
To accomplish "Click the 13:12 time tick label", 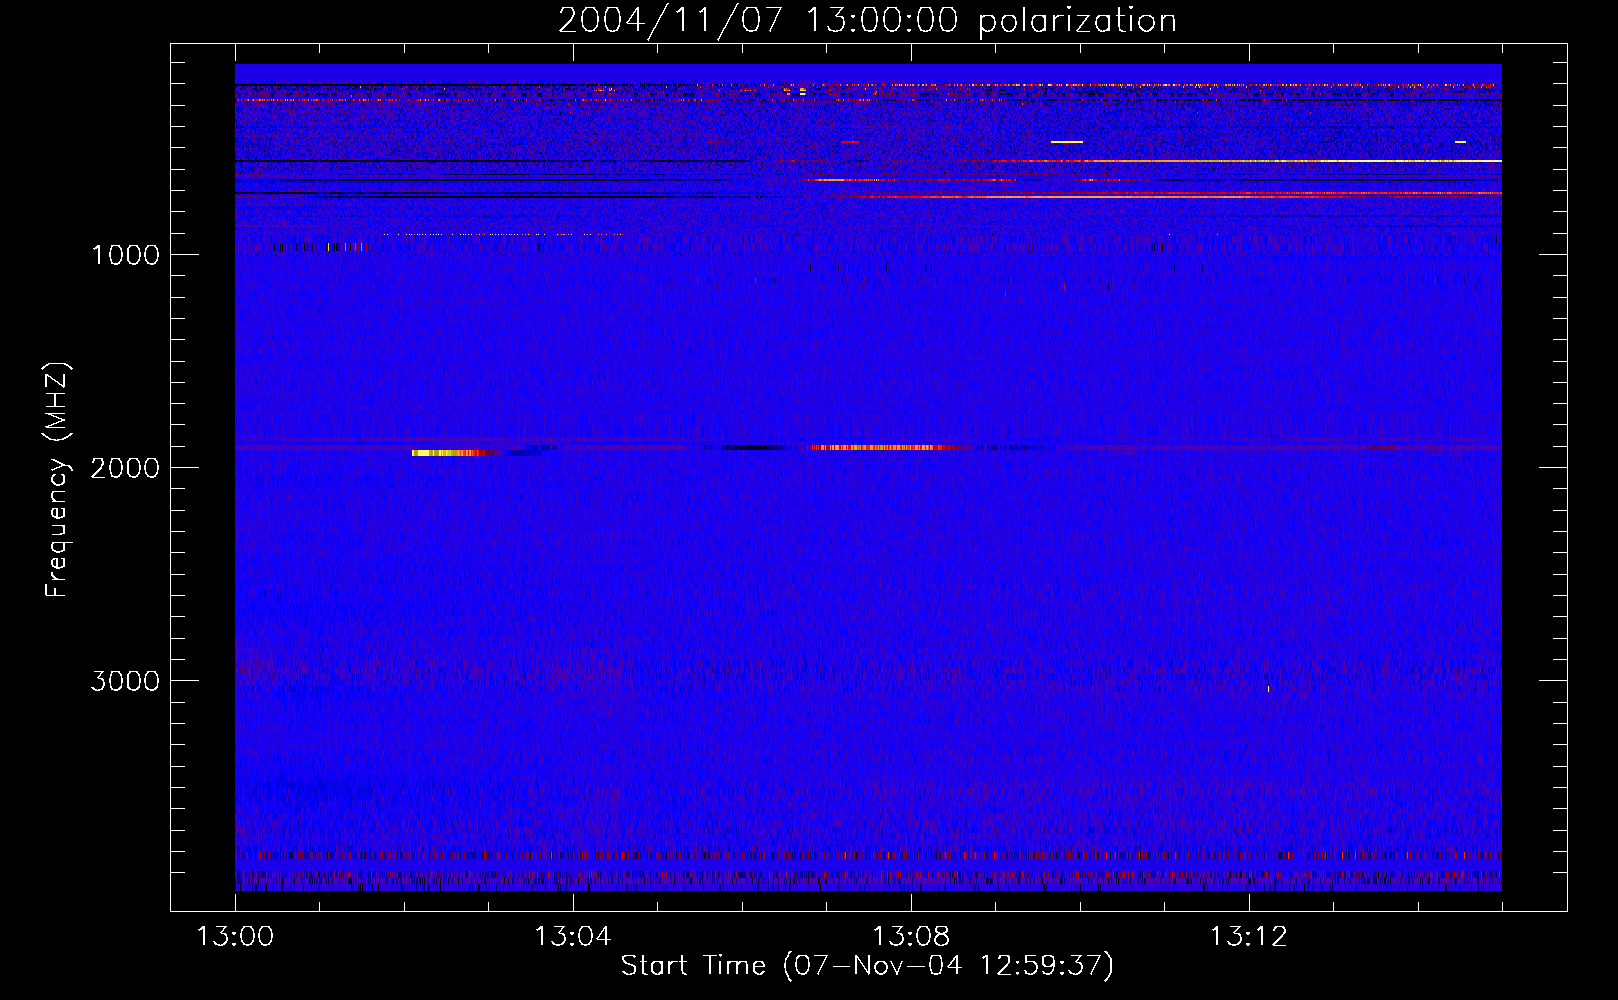I will [x=1249, y=937].
